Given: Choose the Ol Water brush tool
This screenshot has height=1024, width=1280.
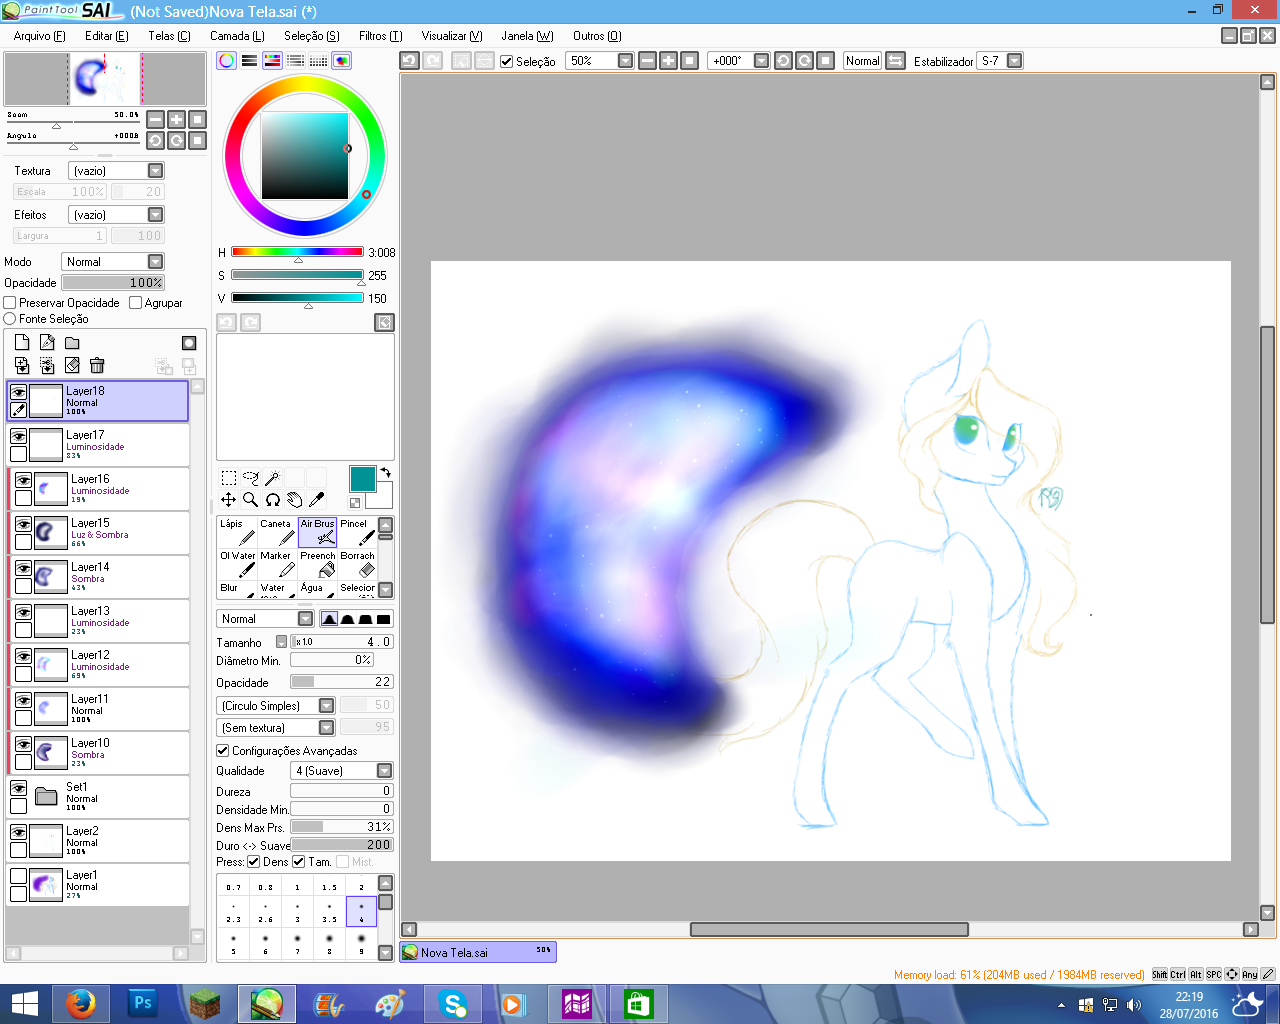Looking at the screenshot, I should tap(237, 564).
